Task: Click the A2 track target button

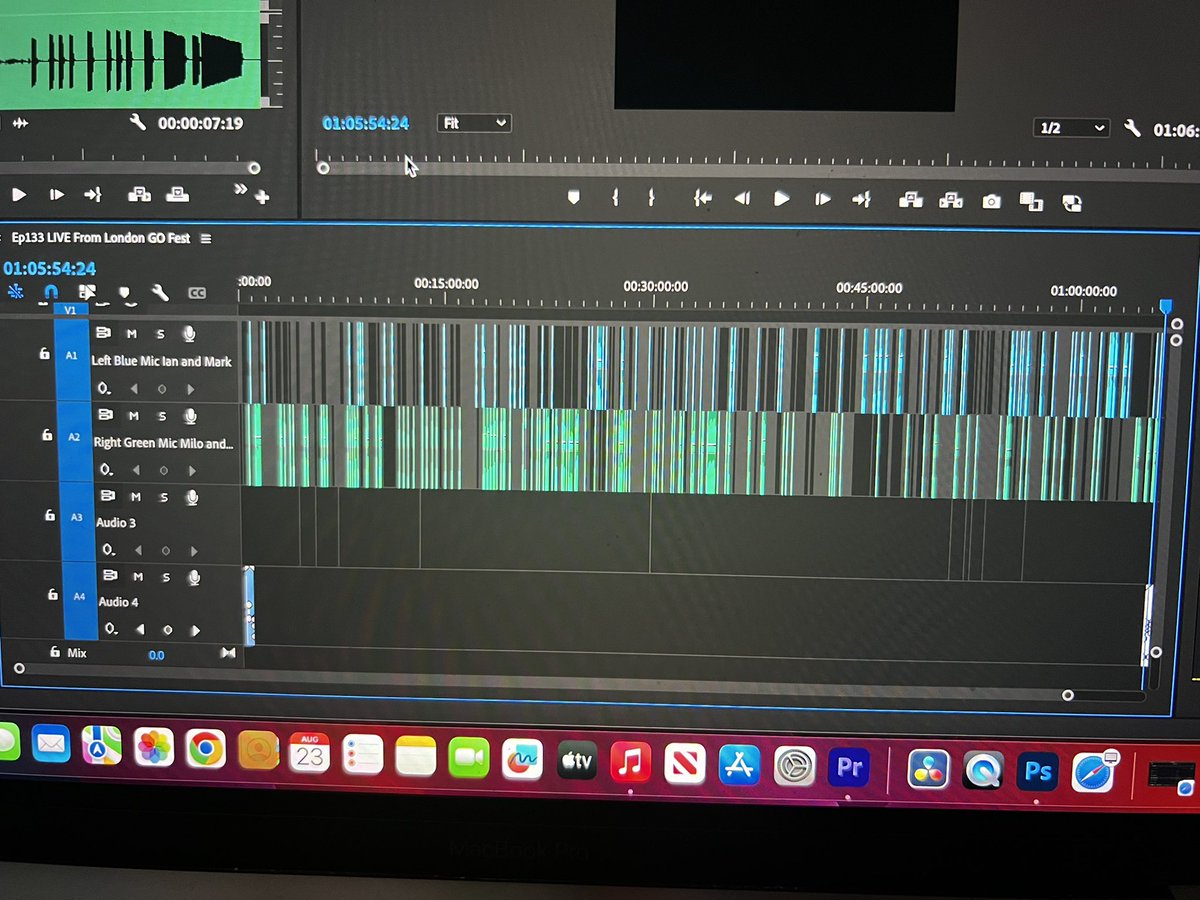Action: click(x=73, y=437)
